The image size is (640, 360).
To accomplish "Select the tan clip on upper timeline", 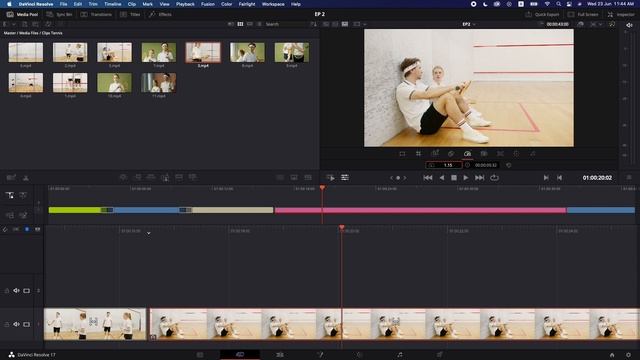I will tap(232, 210).
